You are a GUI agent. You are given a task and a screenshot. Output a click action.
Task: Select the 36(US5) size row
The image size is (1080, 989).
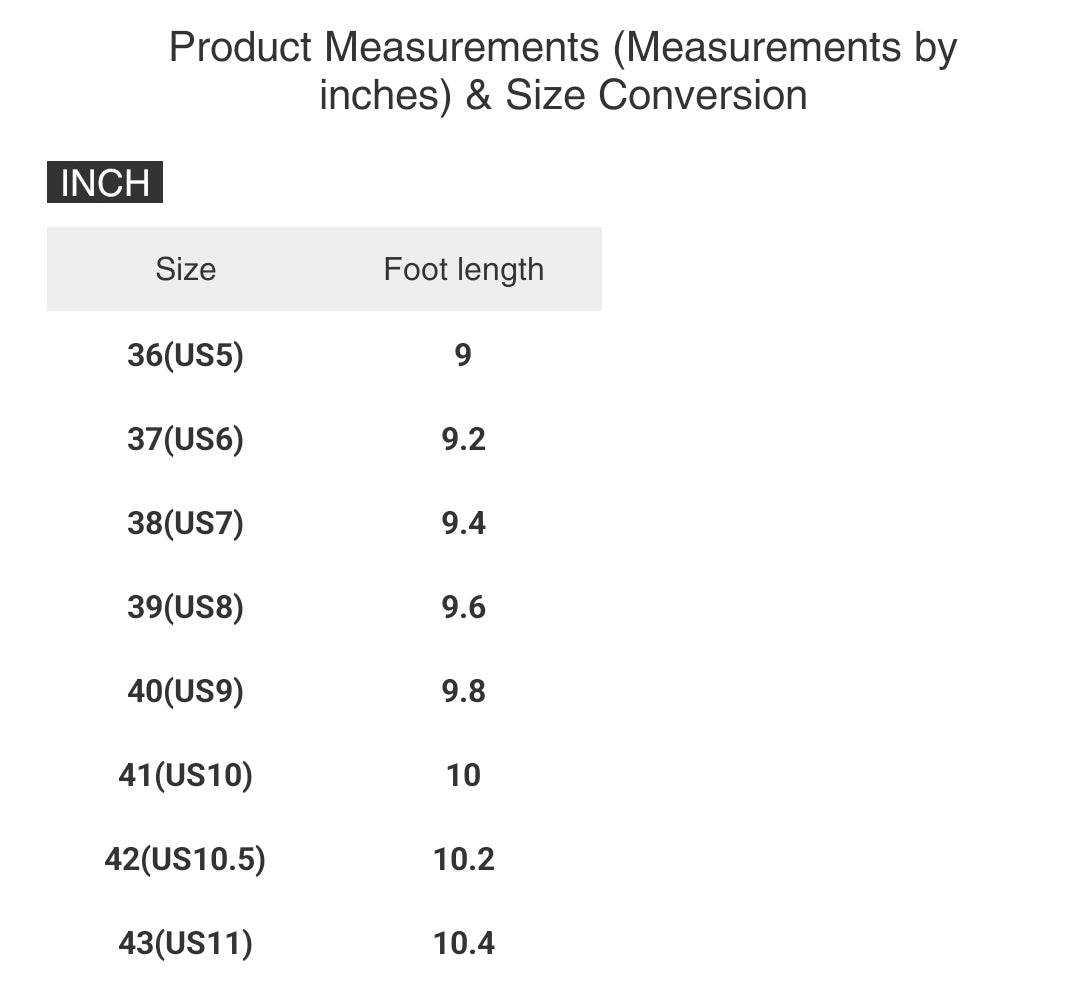[185, 355]
